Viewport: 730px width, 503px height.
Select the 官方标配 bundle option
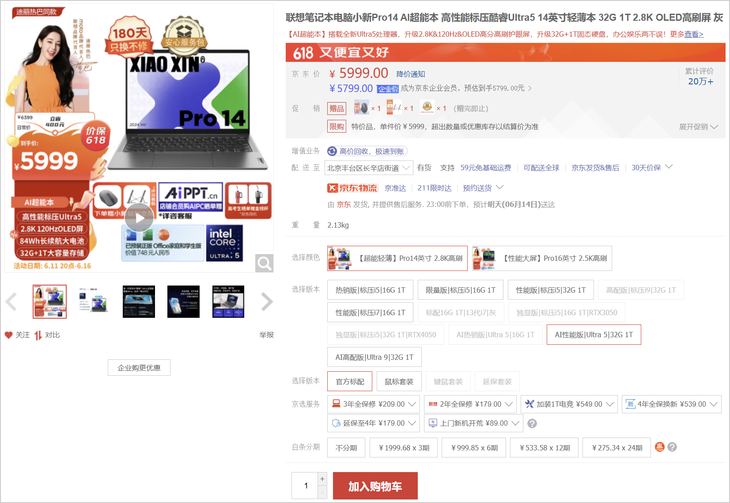point(350,381)
